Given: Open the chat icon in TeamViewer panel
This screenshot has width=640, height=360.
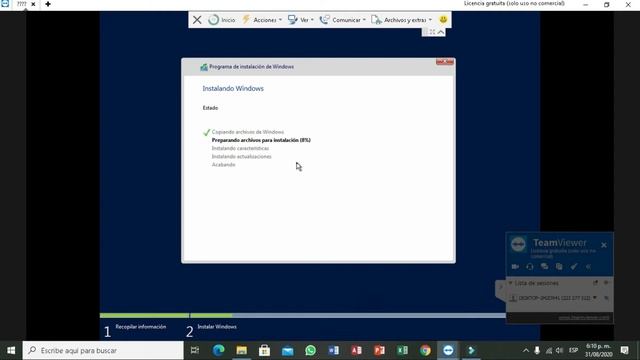Looking at the screenshot, I should 544,267.
